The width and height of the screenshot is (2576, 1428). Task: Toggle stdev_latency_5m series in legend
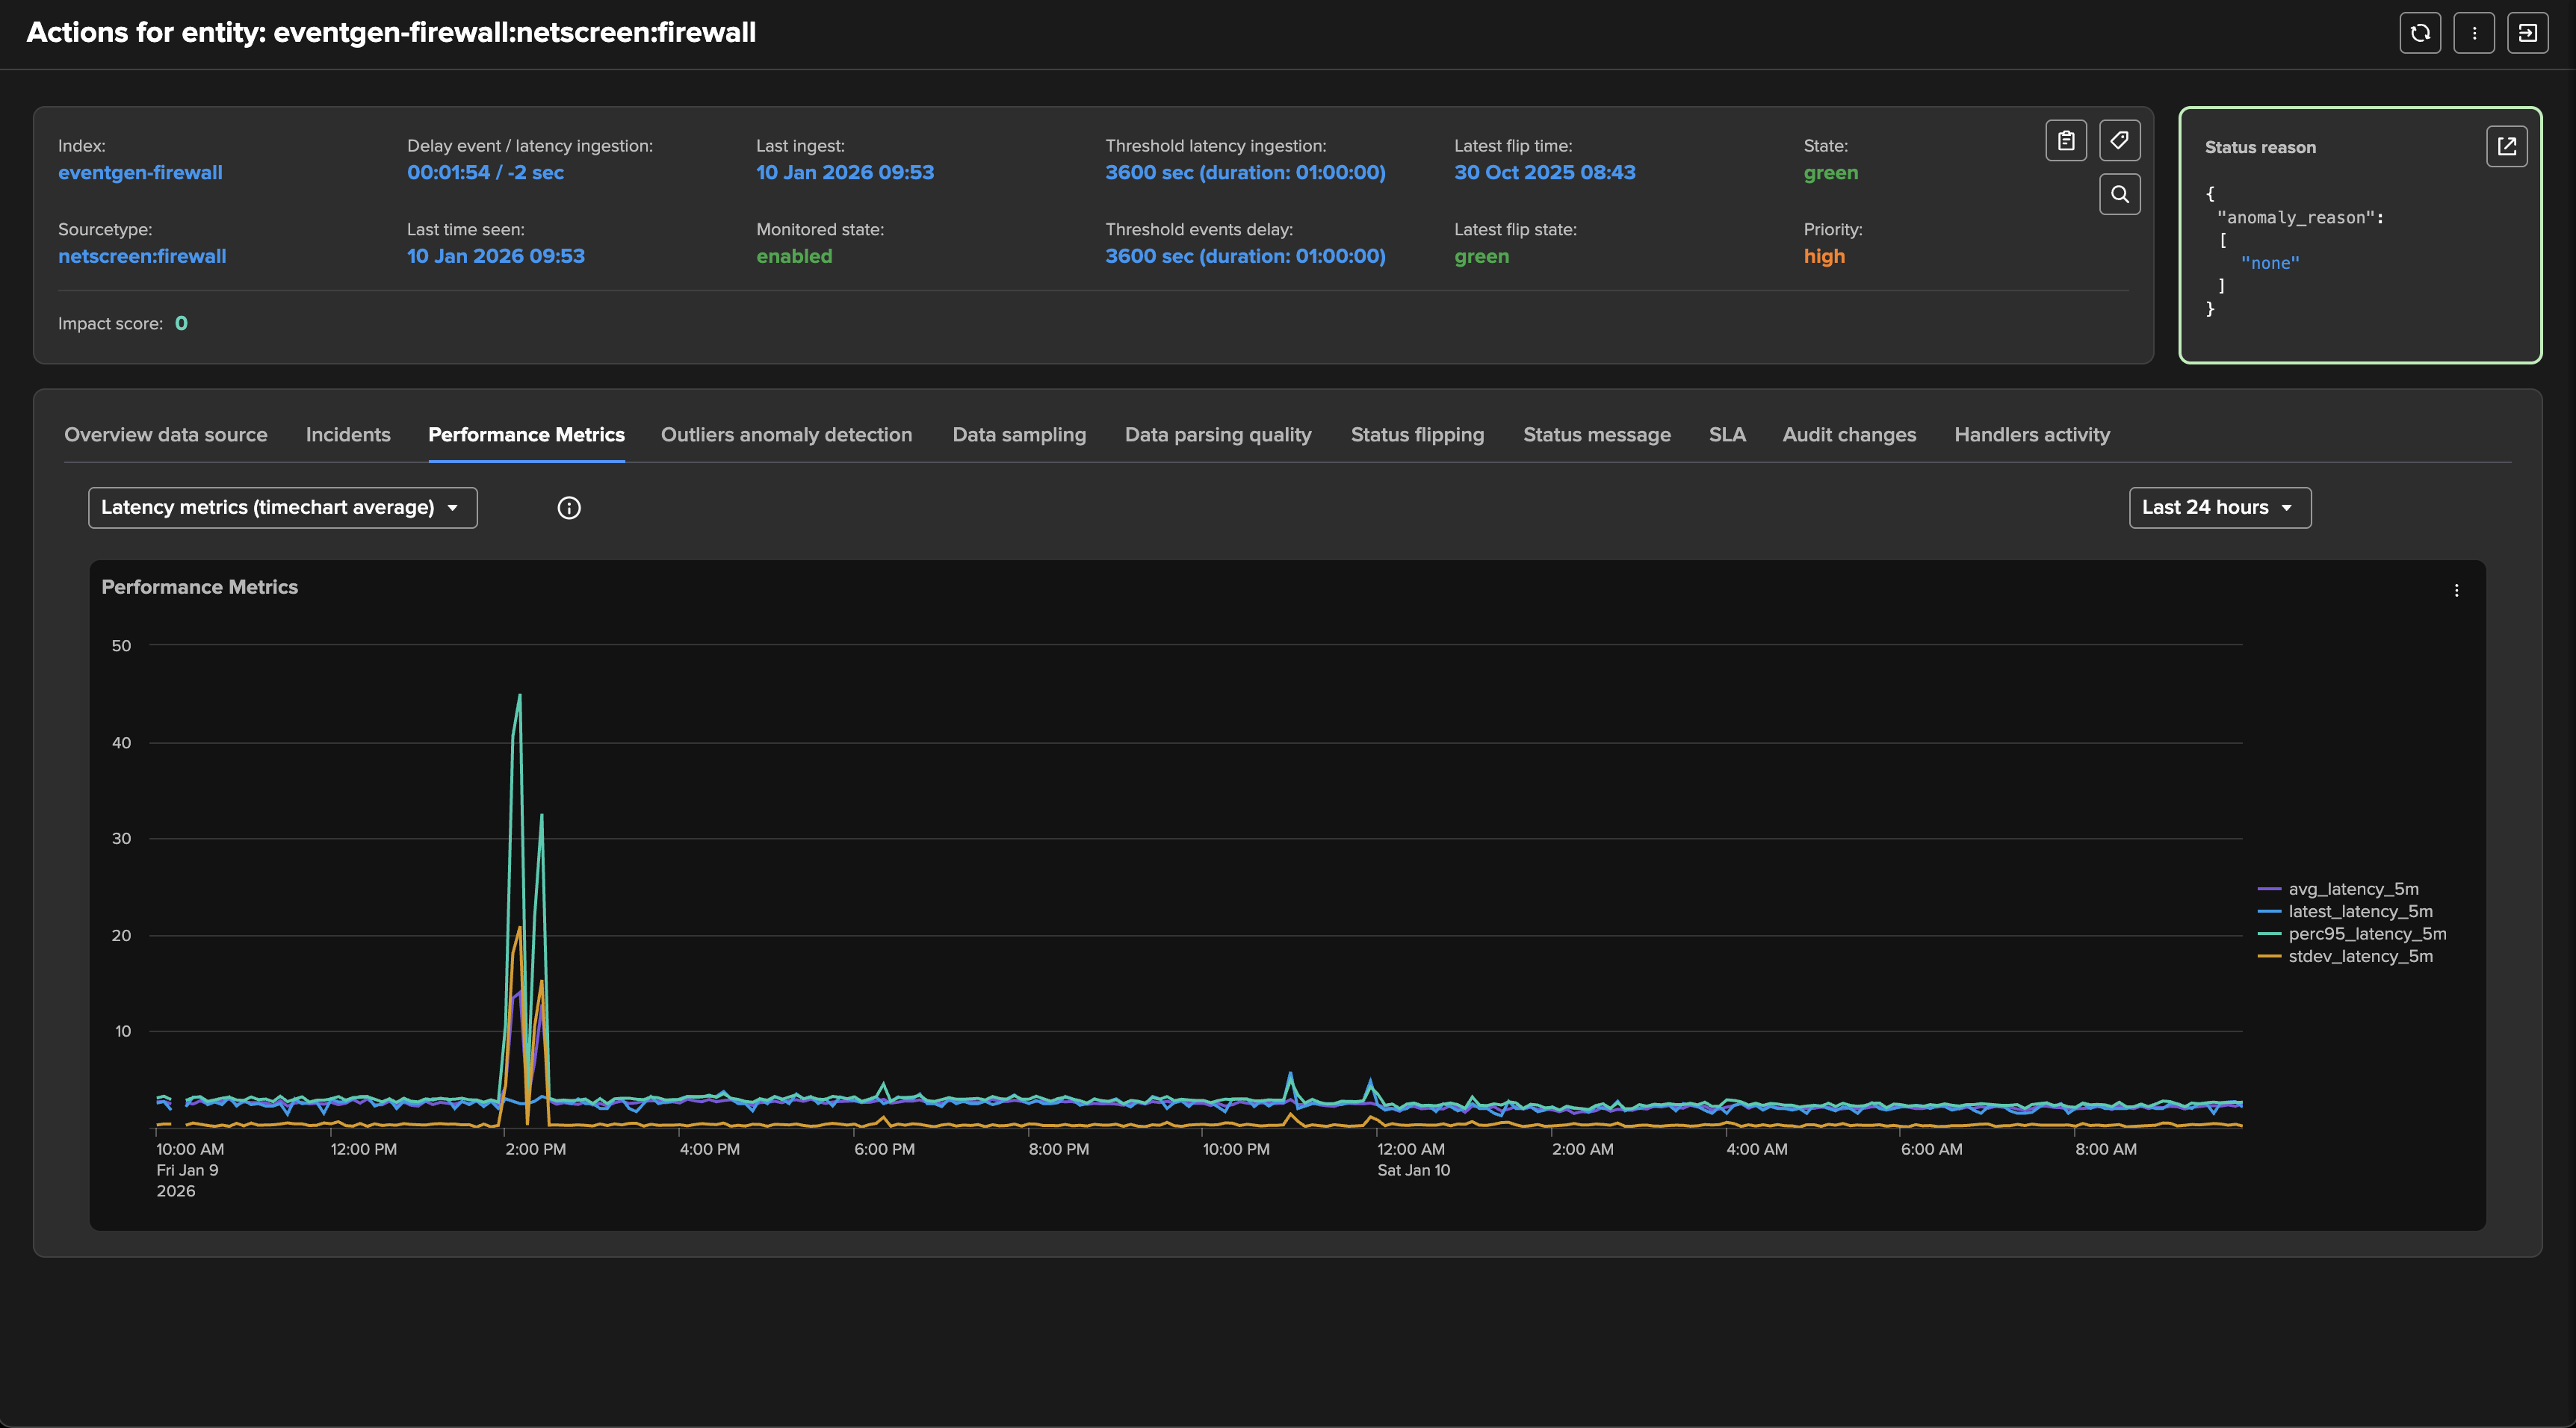(2359, 956)
